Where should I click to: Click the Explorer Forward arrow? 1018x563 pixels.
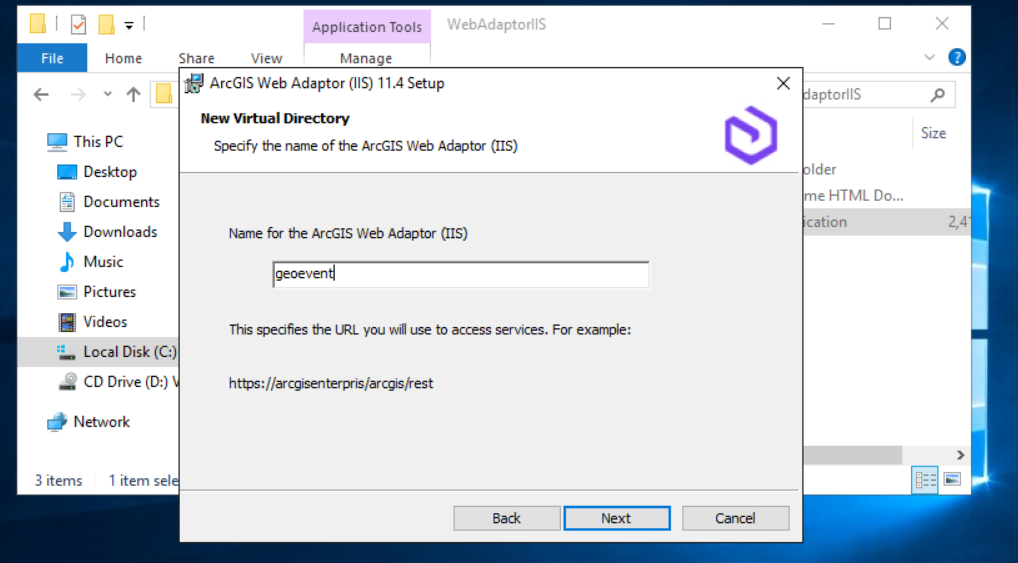pyautogui.click(x=78, y=95)
